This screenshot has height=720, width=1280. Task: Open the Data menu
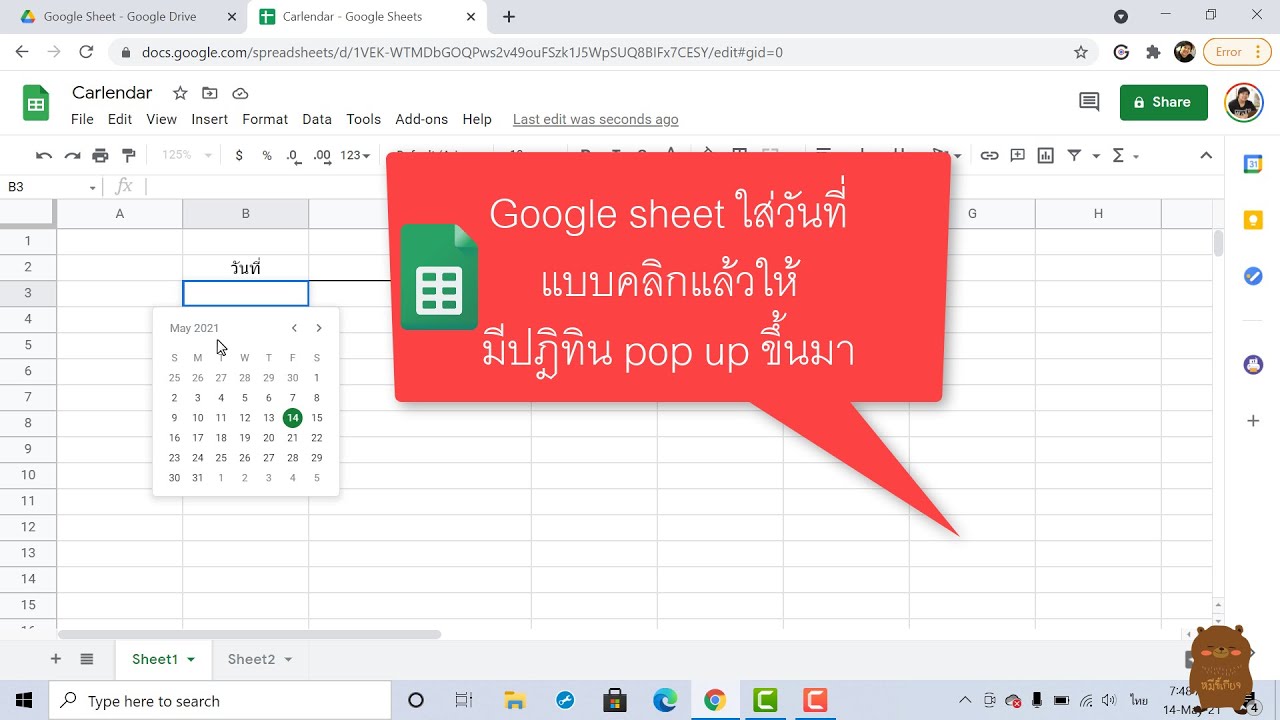[x=317, y=119]
